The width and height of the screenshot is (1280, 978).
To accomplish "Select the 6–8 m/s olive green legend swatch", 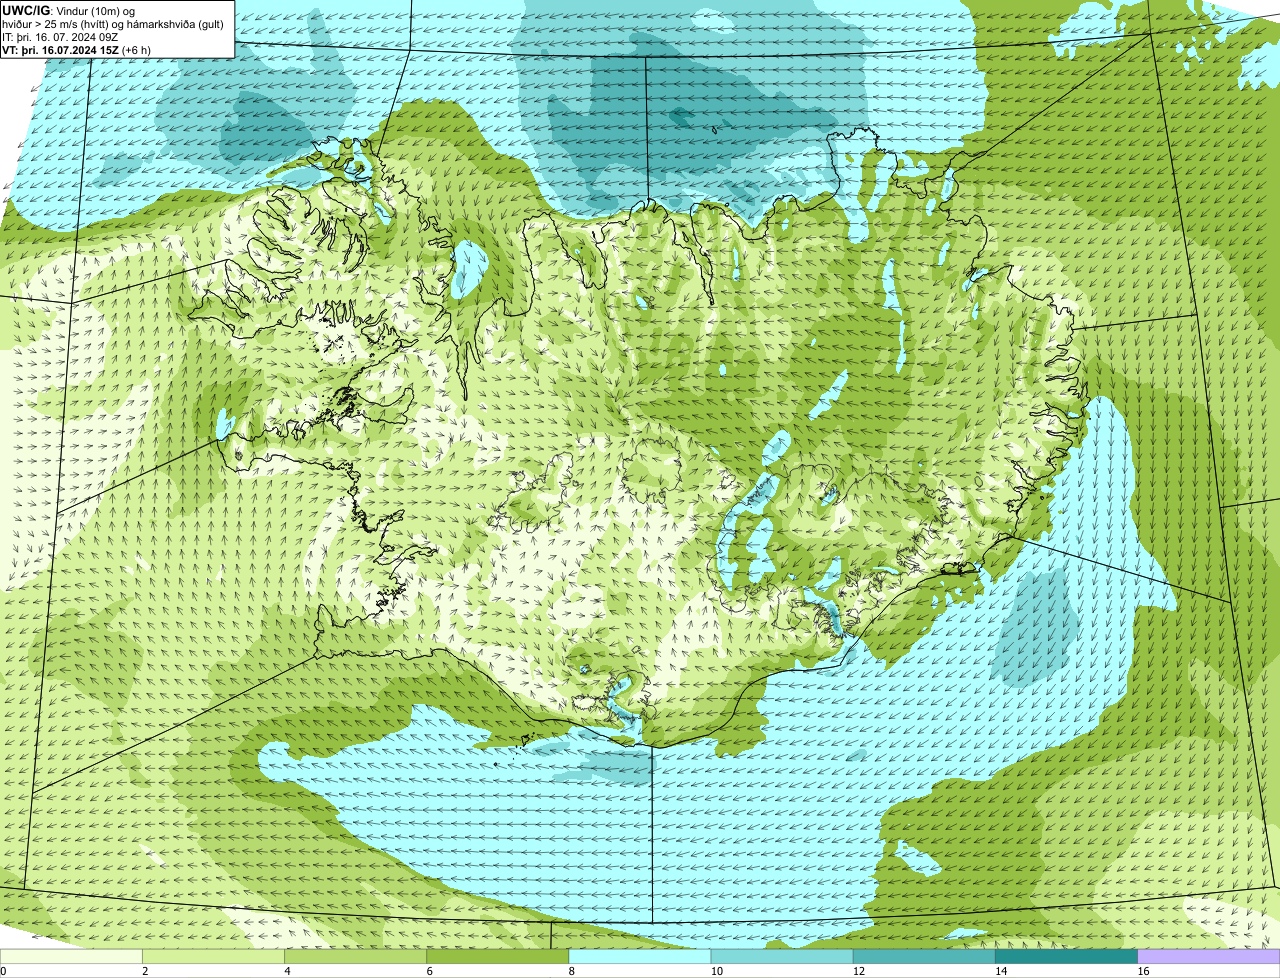I will click(x=498, y=957).
